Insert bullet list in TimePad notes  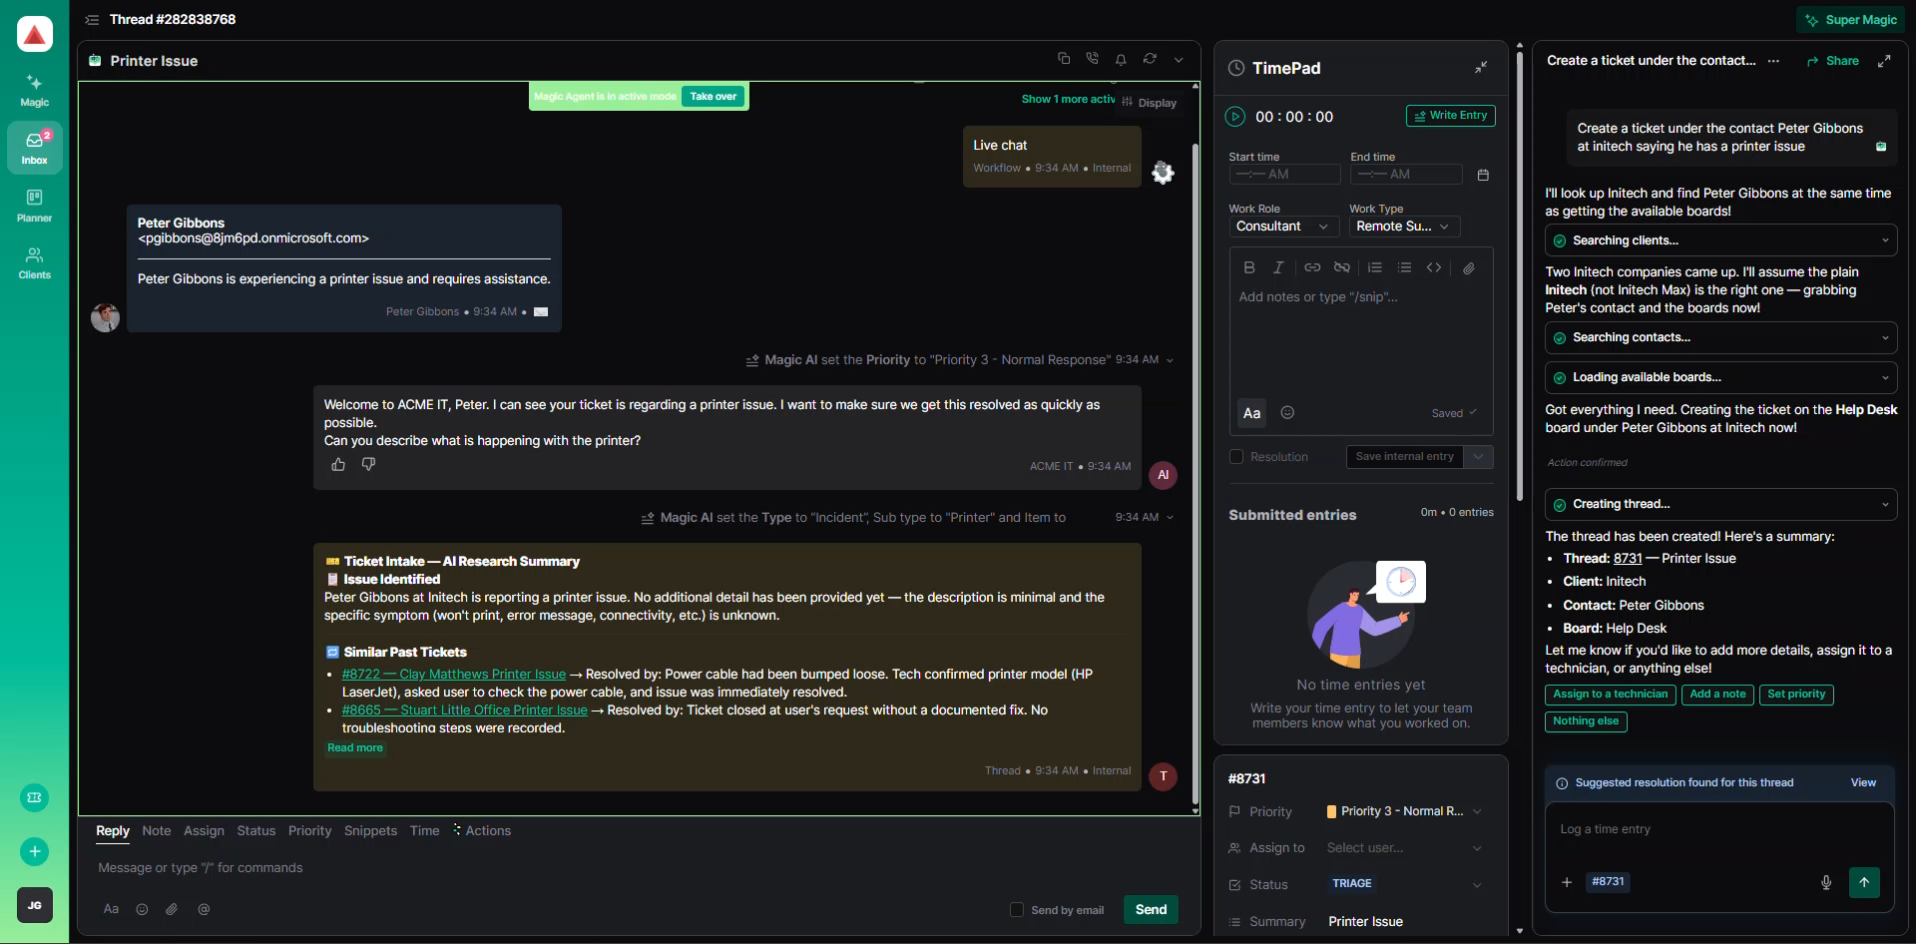(1404, 268)
